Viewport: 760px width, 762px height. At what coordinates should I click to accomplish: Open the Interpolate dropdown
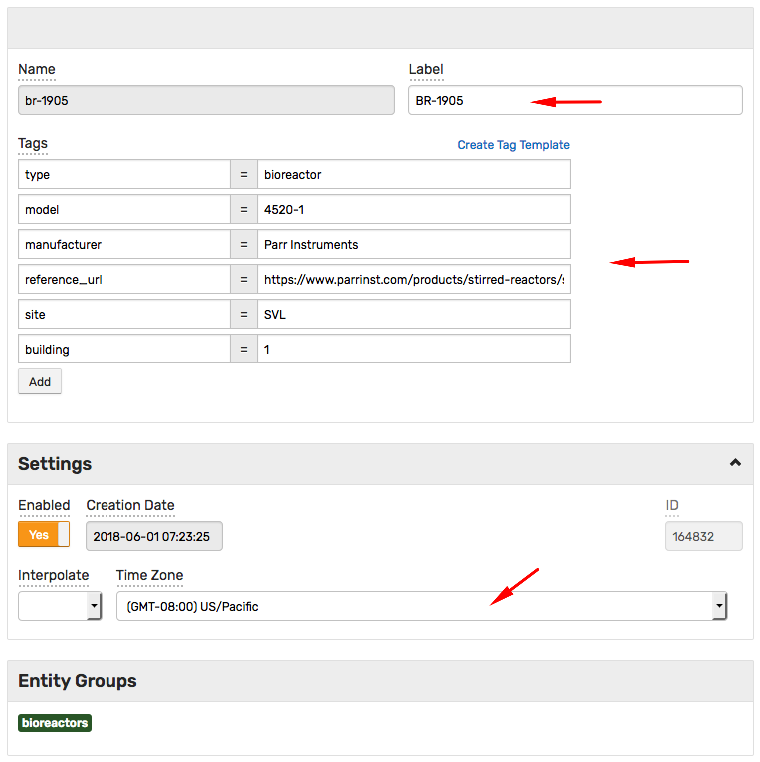pyautogui.click(x=60, y=606)
